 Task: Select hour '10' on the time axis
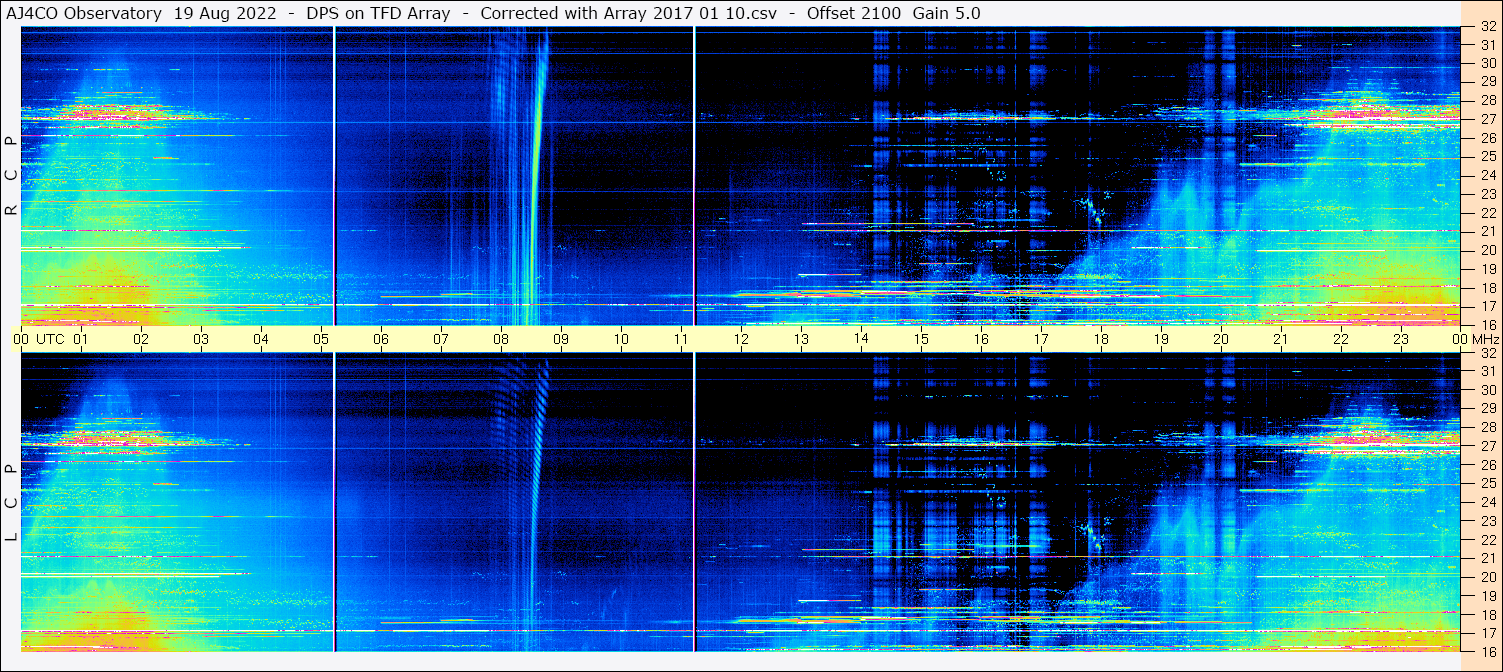tap(622, 339)
